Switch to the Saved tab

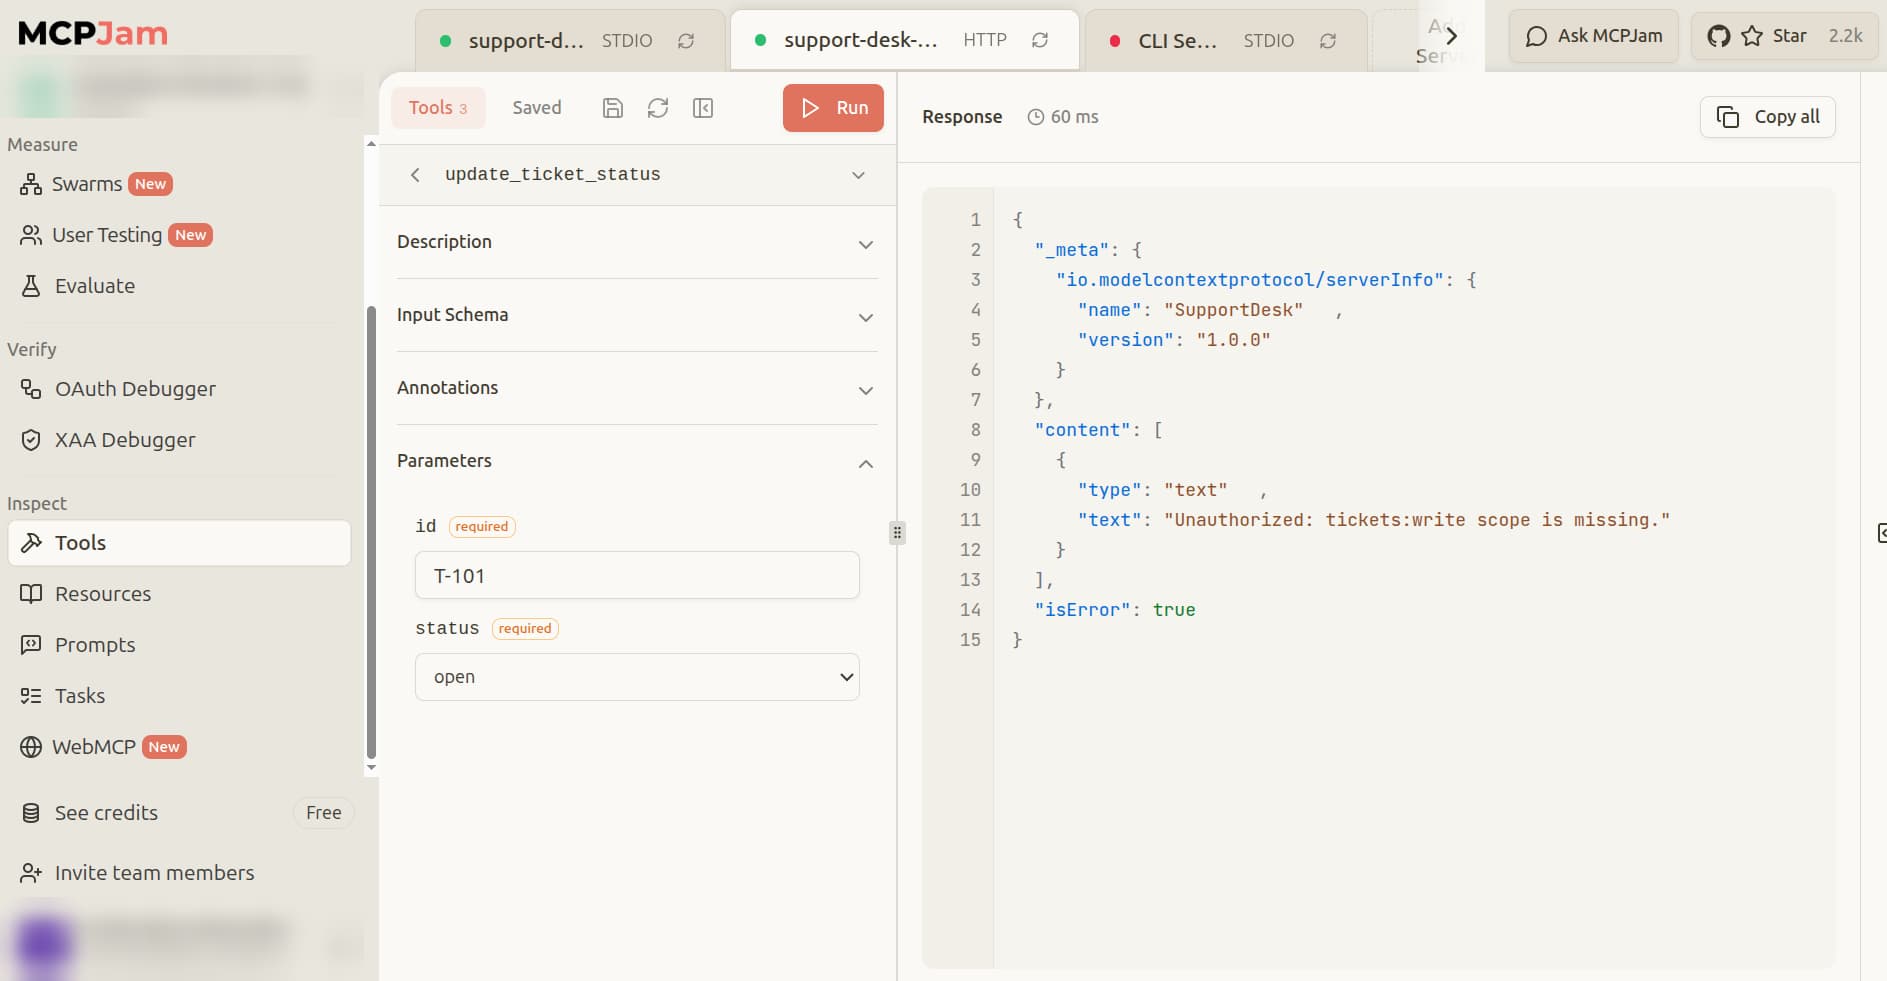click(x=537, y=108)
